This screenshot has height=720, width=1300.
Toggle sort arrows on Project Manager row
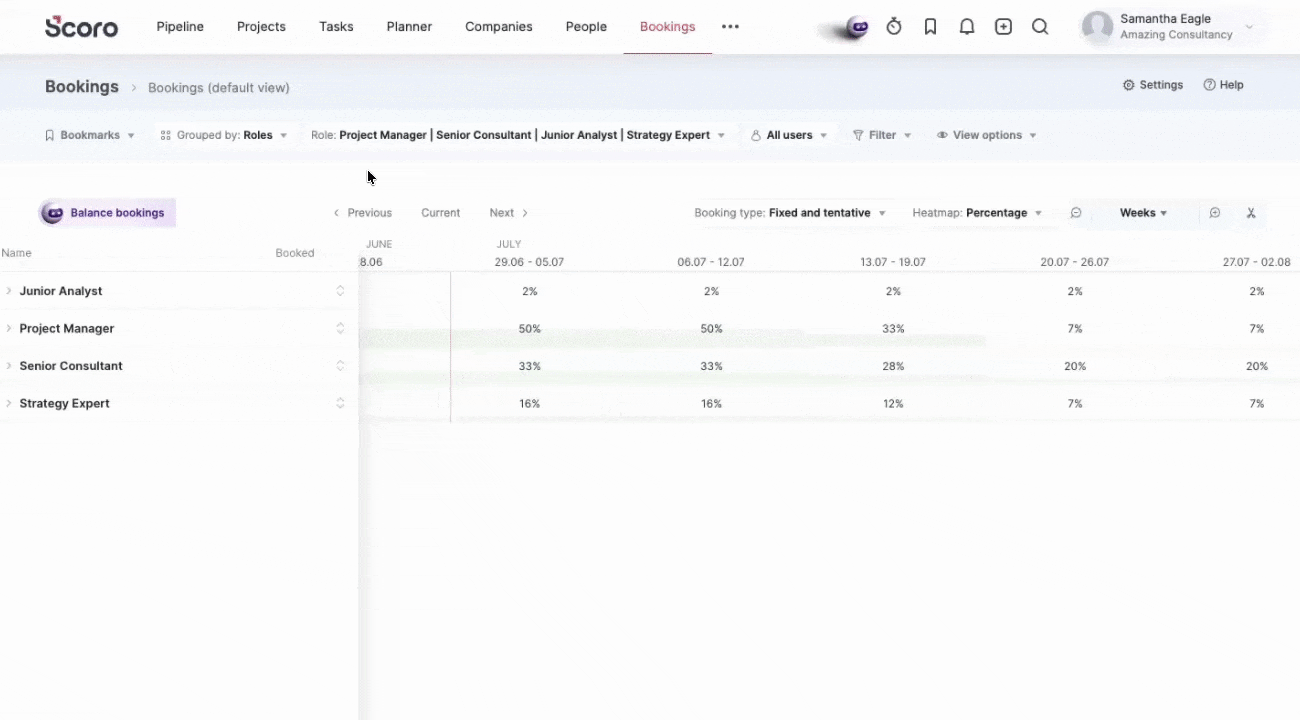[x=340, y=328]
